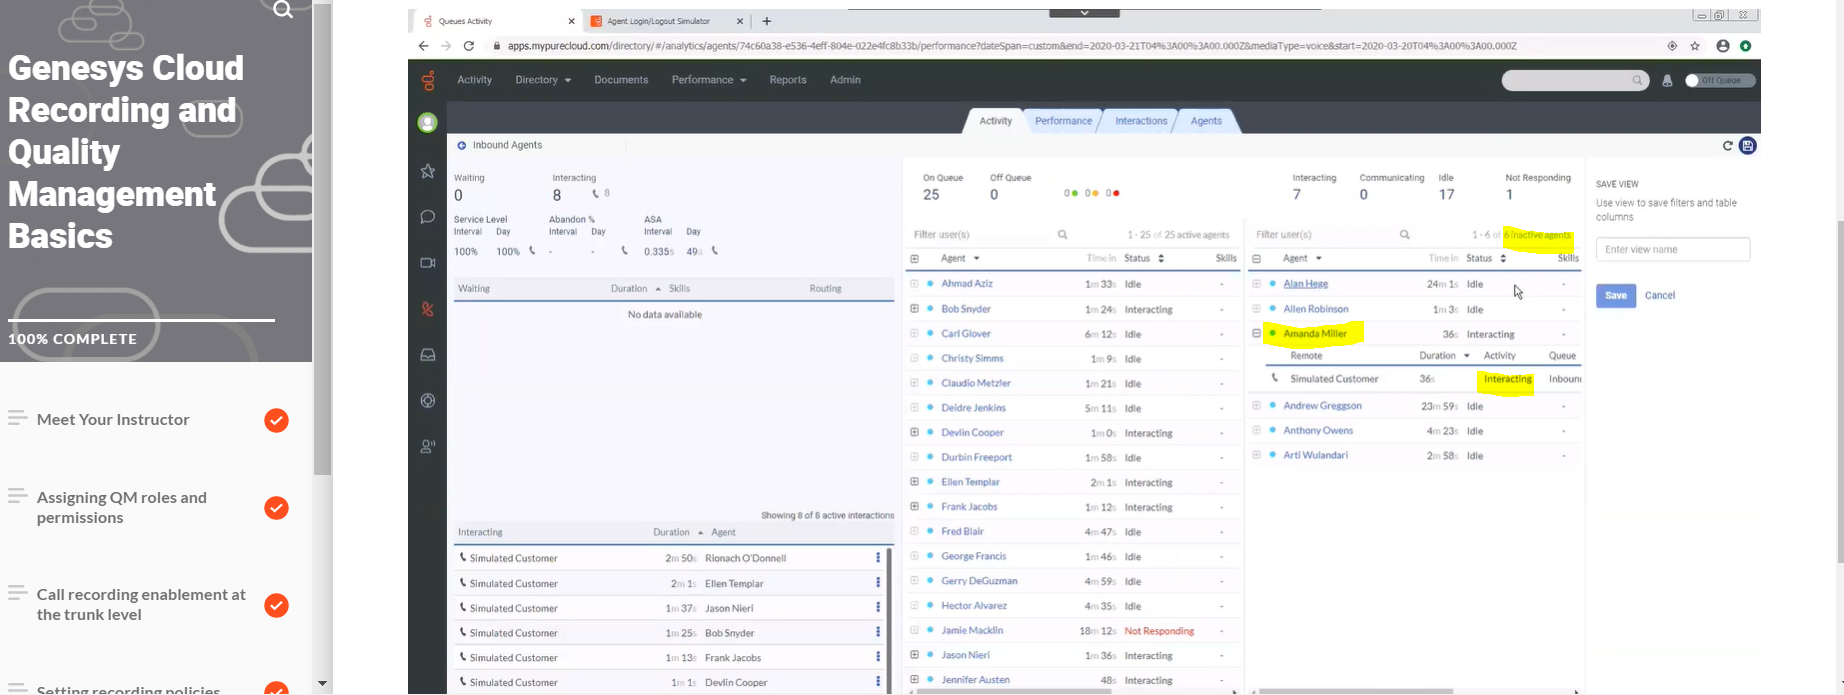Click the course sidebar vertical scrollbar

point(322,240)
